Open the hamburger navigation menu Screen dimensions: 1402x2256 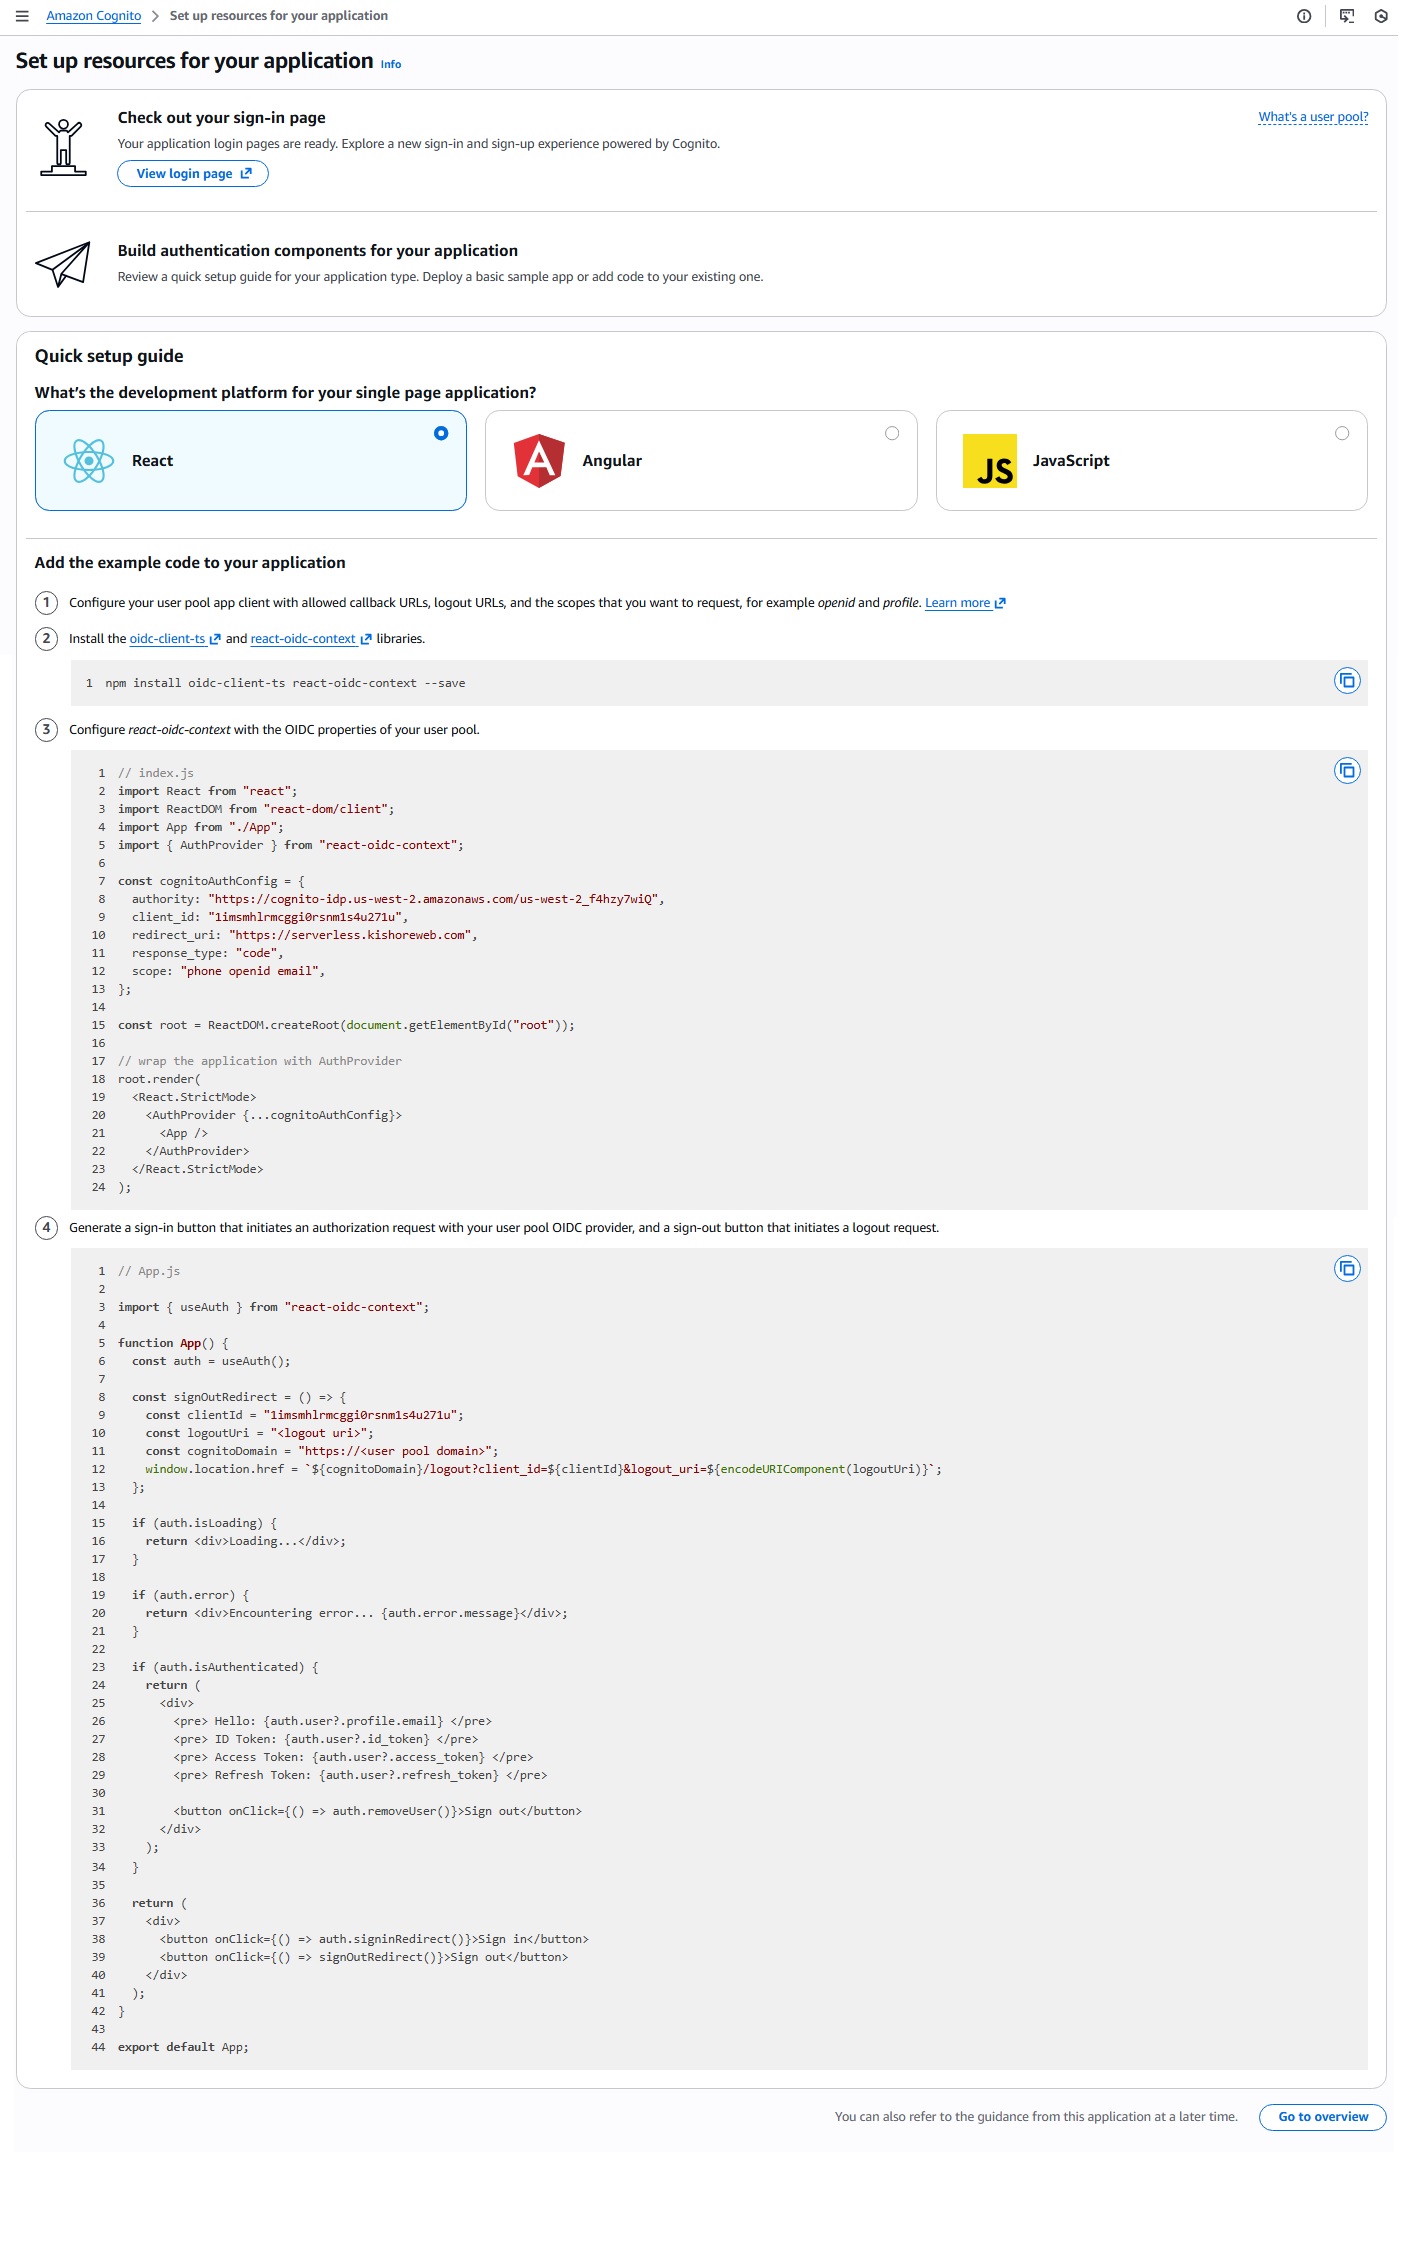22,16
